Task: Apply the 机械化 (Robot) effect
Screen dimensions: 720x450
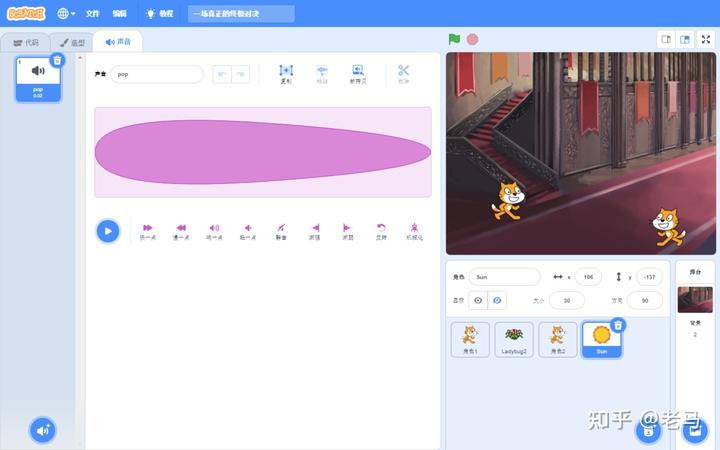Action: [415, 232]
